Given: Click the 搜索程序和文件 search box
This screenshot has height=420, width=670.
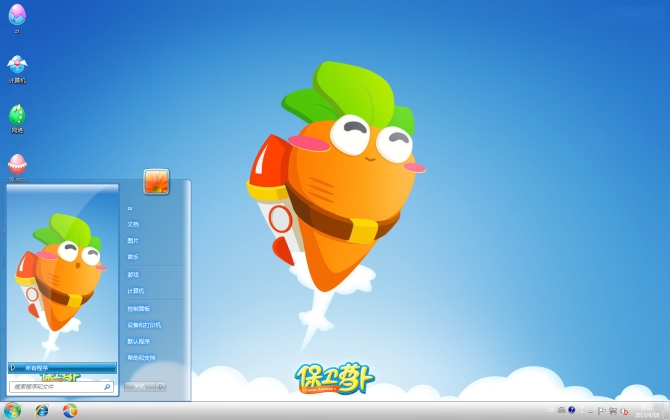Looking at the screenshot, I should 62,387.
